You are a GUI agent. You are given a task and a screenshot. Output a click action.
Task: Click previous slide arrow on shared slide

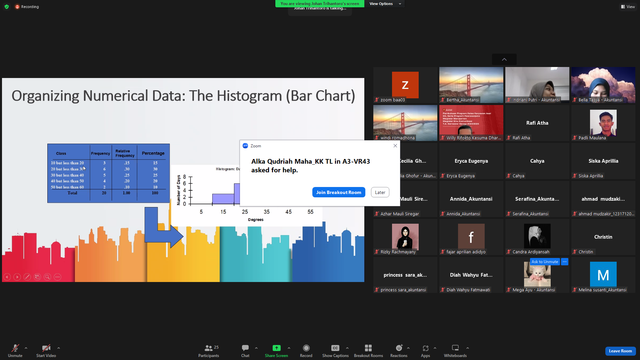coord(7,277)
